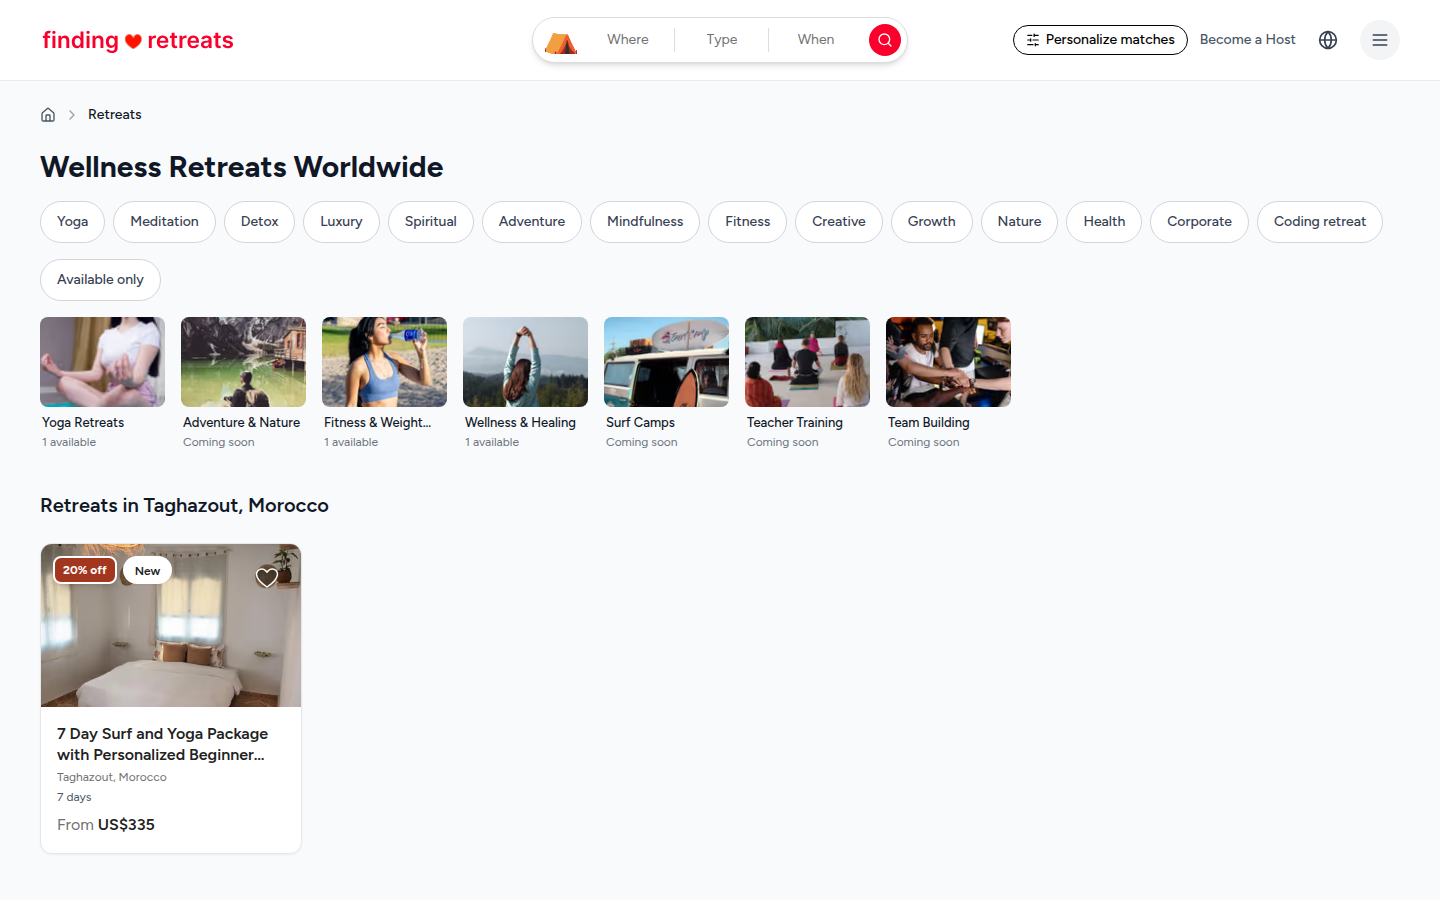Viewport: 1440px width, 900px height.
Task: Click the Retreats in Taghazout, Morocco heading
Action: pos(184,506)
